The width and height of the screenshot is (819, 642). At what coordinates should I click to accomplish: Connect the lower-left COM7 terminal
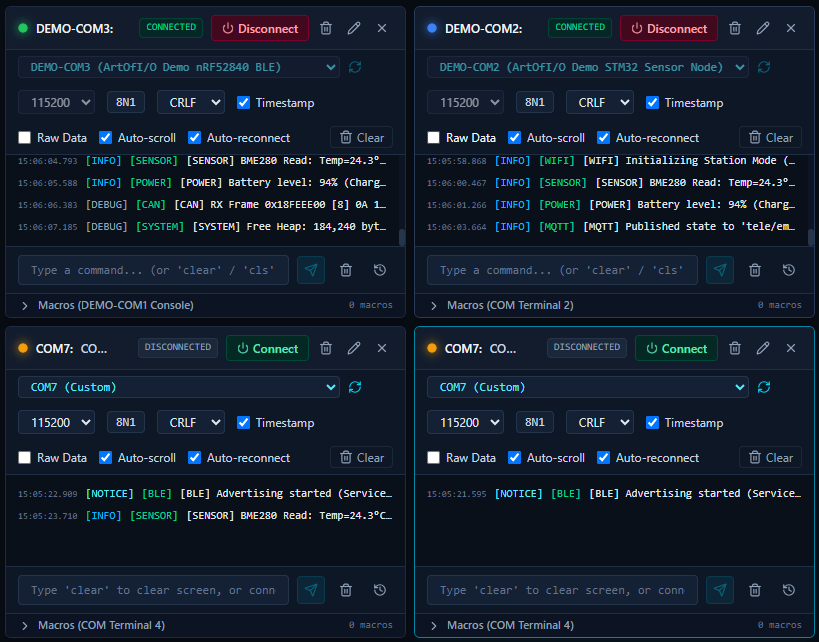coord(267,348)
